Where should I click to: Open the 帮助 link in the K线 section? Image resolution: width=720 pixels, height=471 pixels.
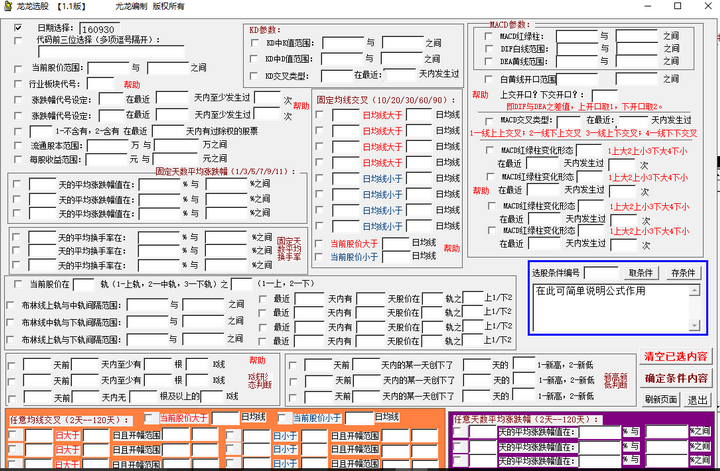[257, 360]
